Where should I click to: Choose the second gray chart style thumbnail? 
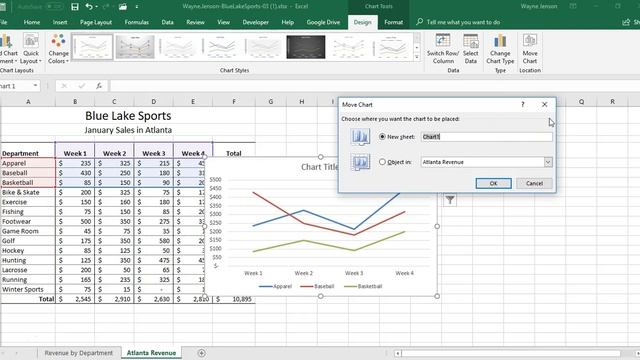coord(135,47)
